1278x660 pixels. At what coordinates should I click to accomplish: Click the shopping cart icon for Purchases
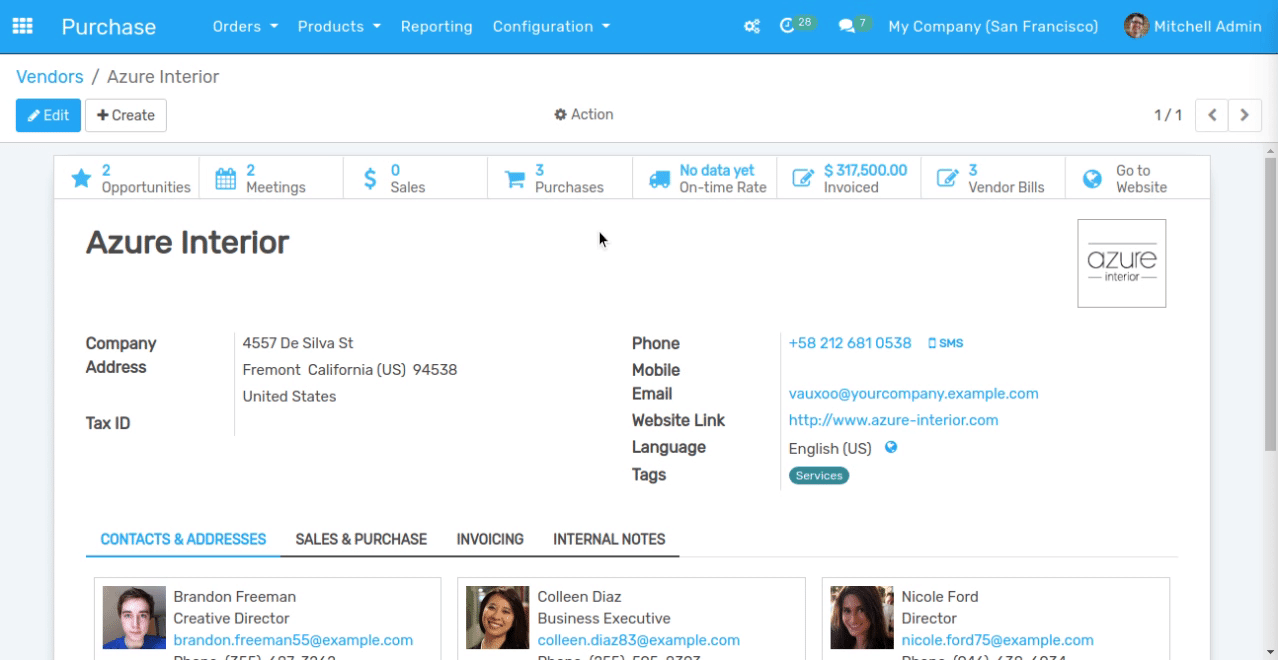tap(514, 179)
